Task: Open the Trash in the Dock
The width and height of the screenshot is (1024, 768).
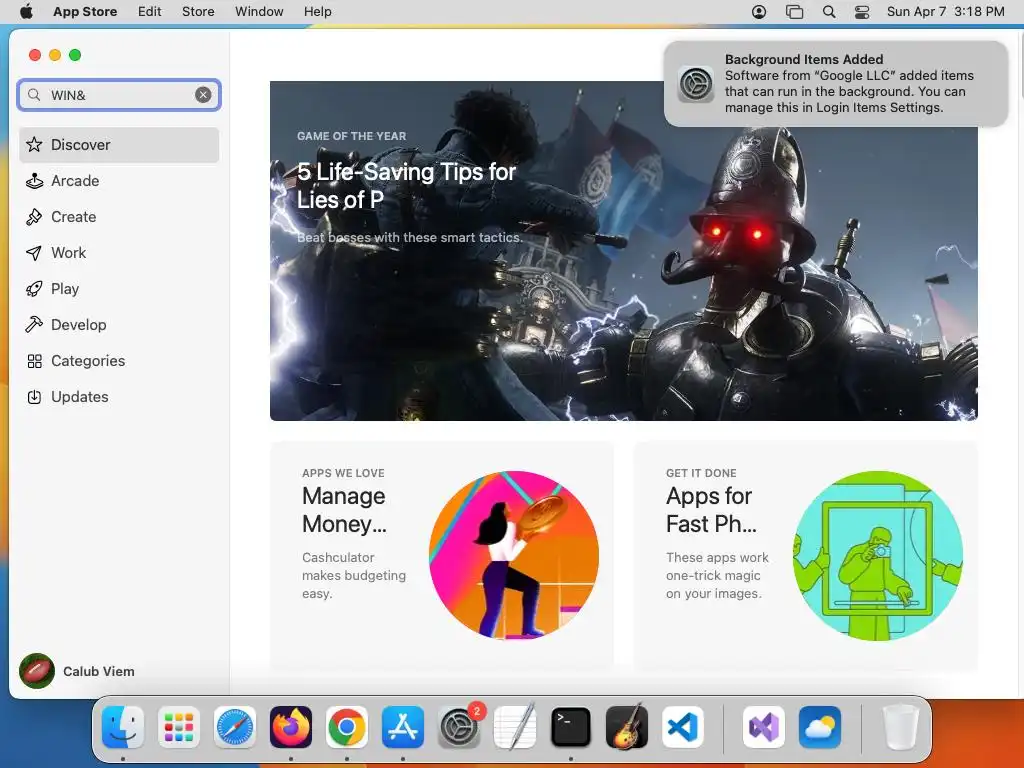Action: (x=901, y=727)
